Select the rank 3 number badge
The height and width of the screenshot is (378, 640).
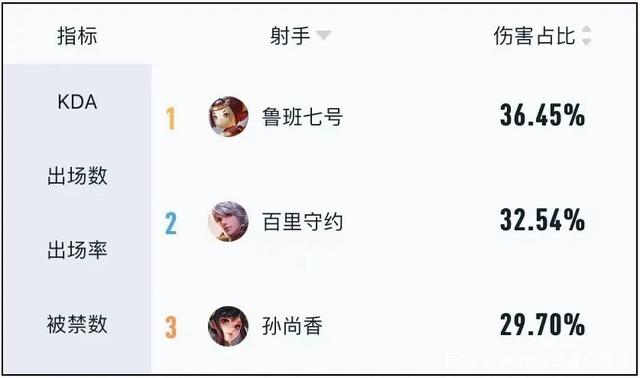coord(171,327)
